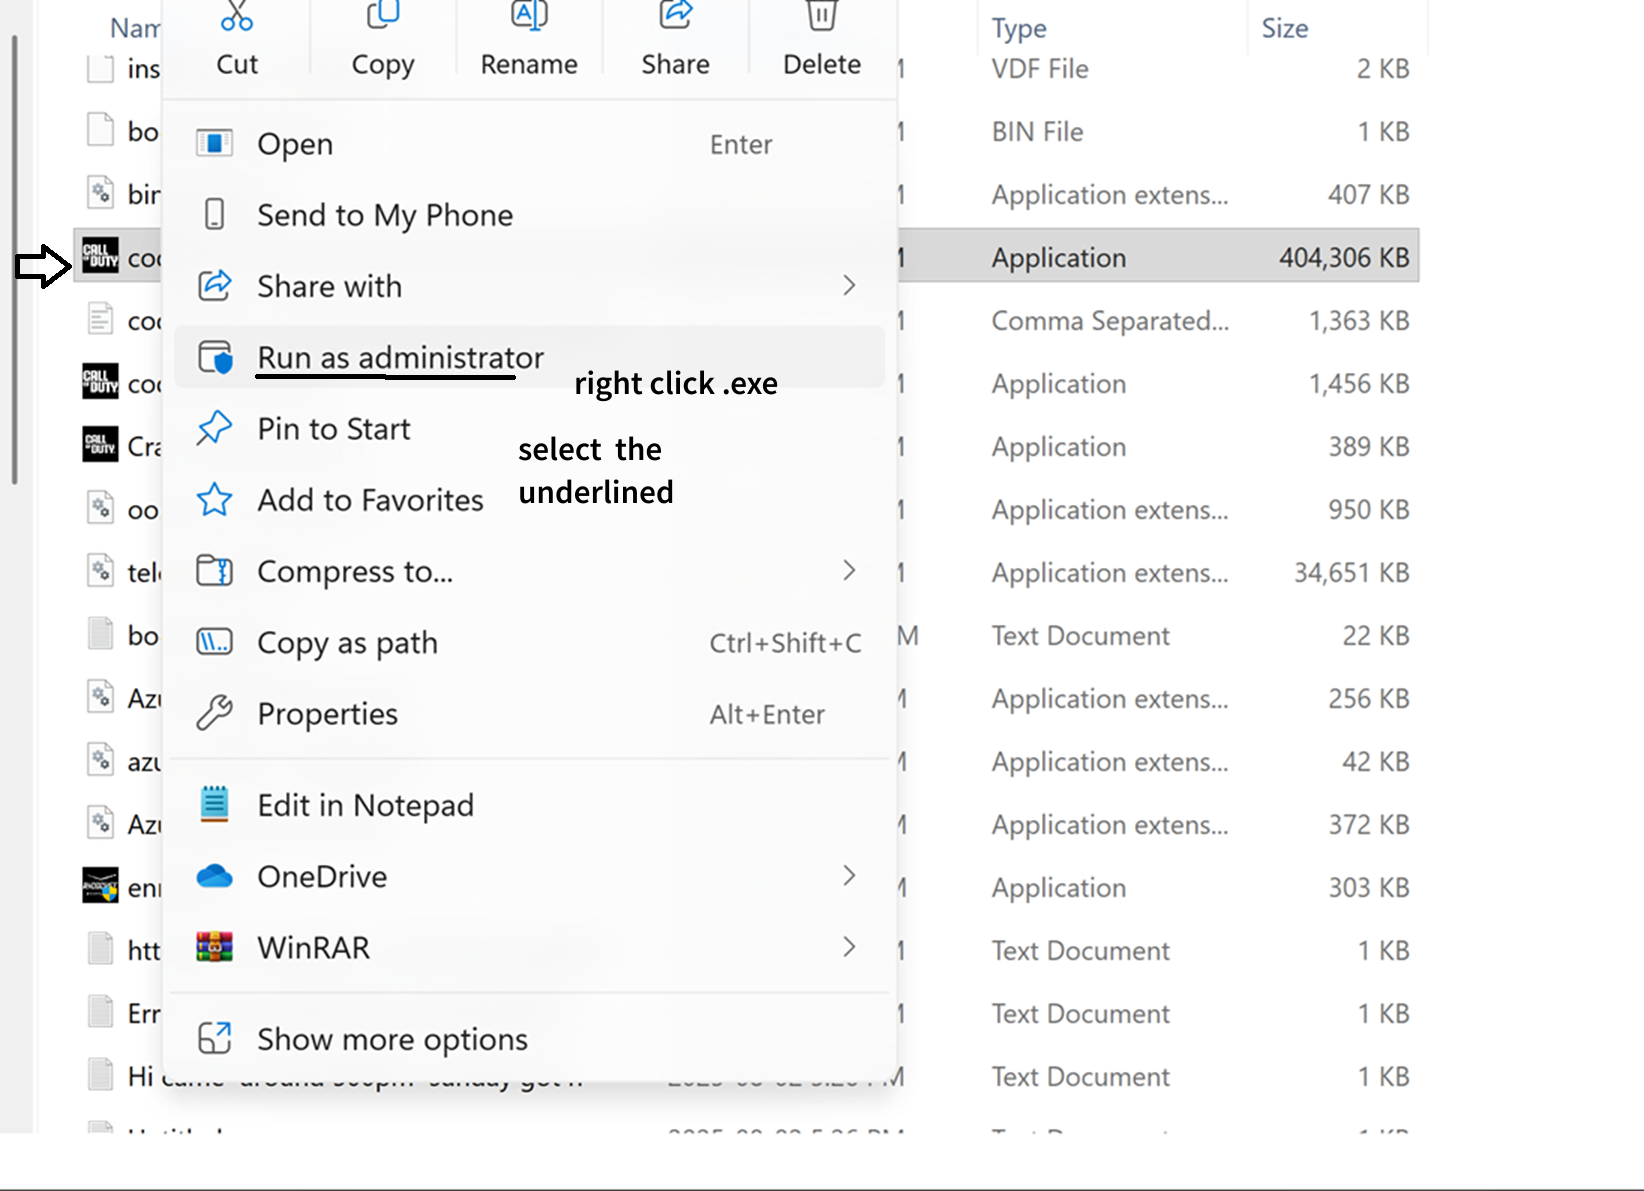Screen dimensions: 1644x1191
Task: Click the Size column header
Action: (x=1285, y=28)
